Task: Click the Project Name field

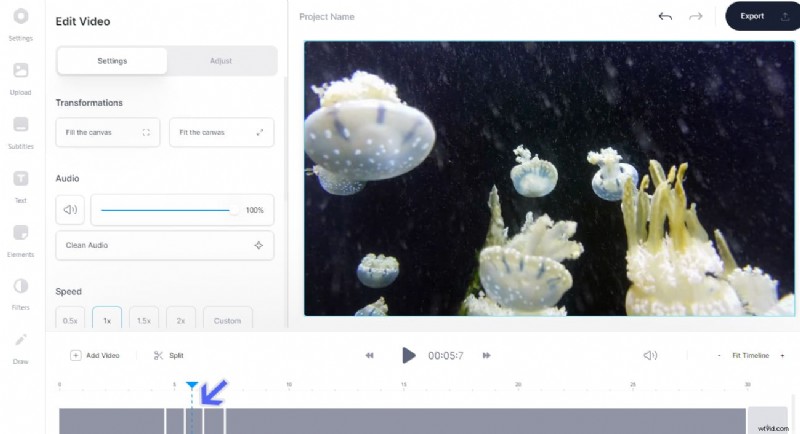Action: pos(327,17)
